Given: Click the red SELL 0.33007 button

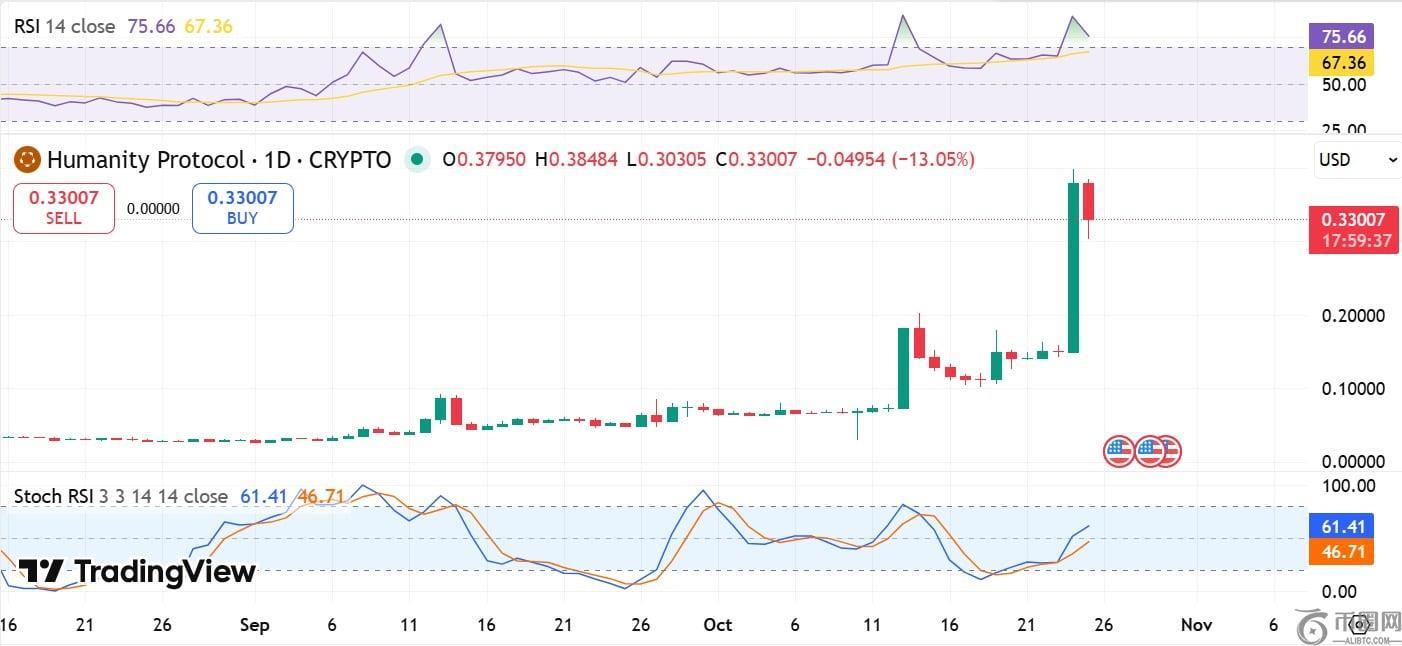Looking at the screenshot, I should (64, 208).
